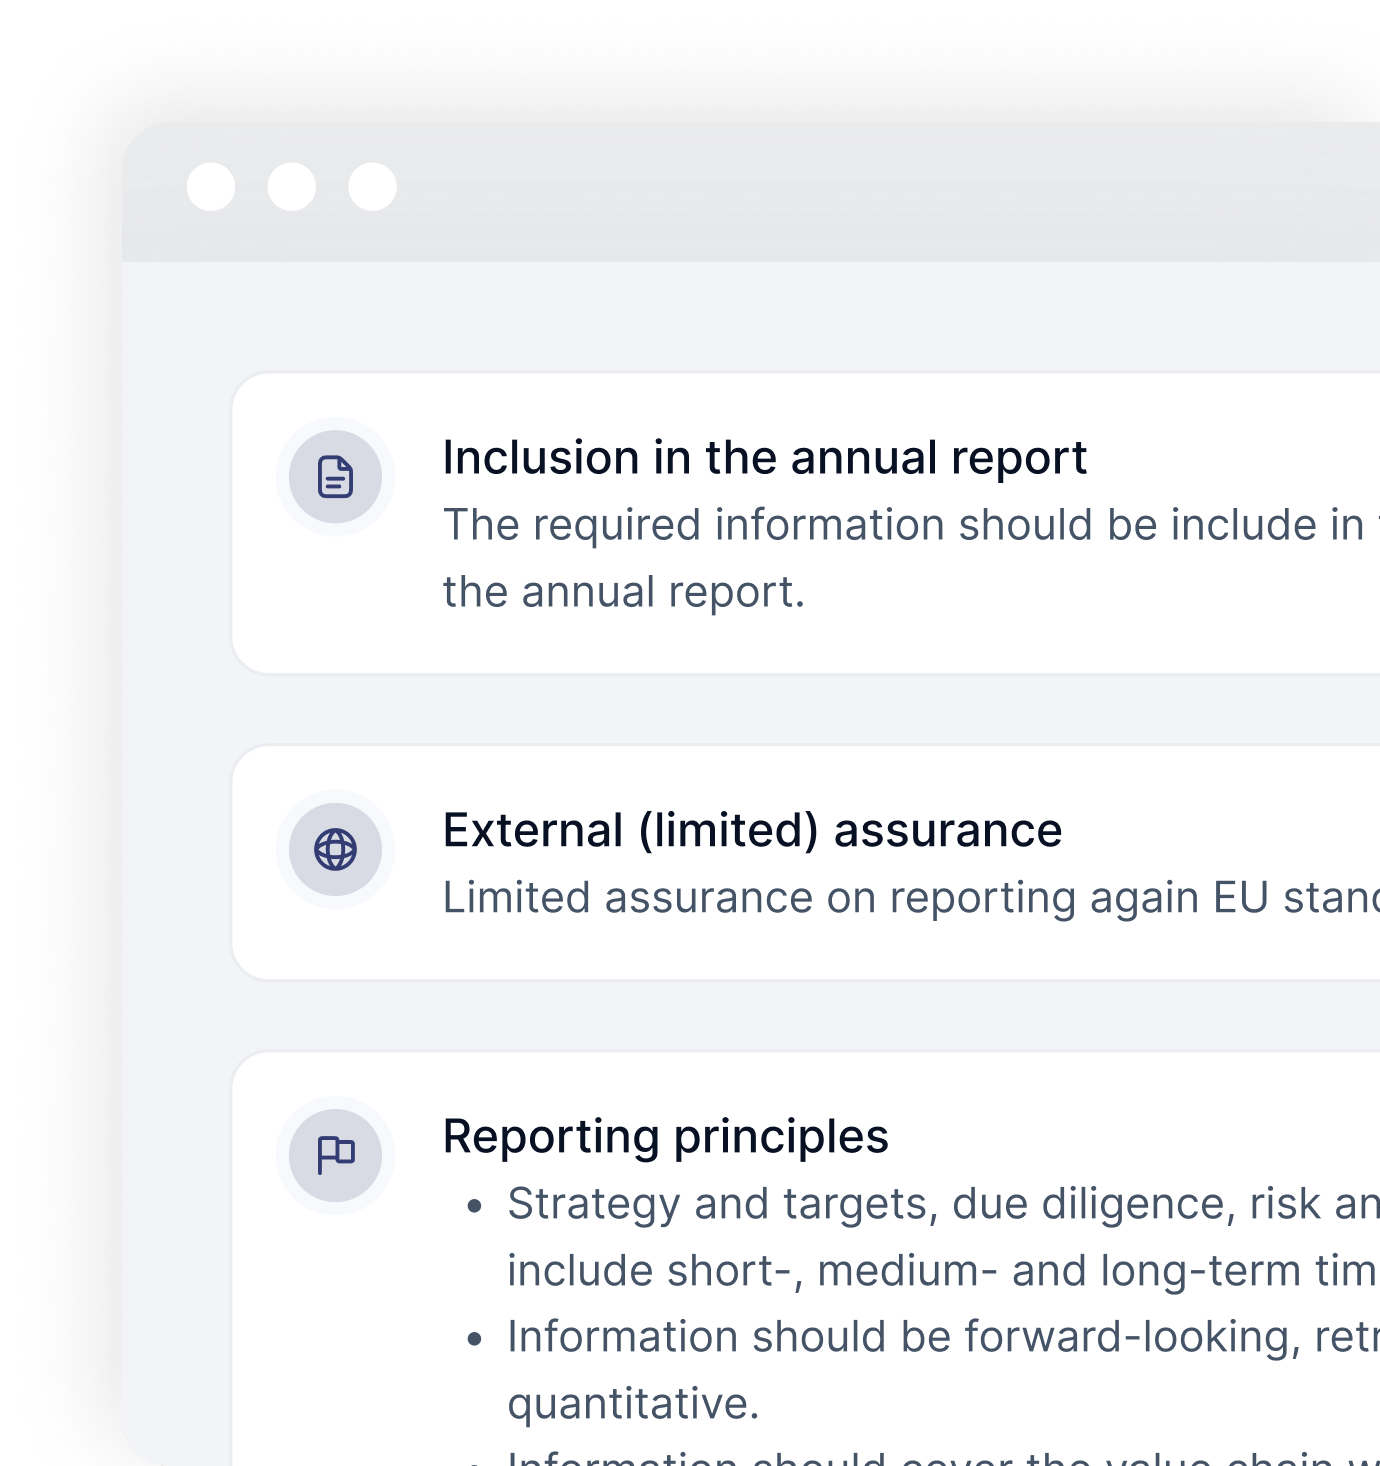Select the "Inclusion in the annual report" heading
The image size is (1380, 1466).
[764, 458]
